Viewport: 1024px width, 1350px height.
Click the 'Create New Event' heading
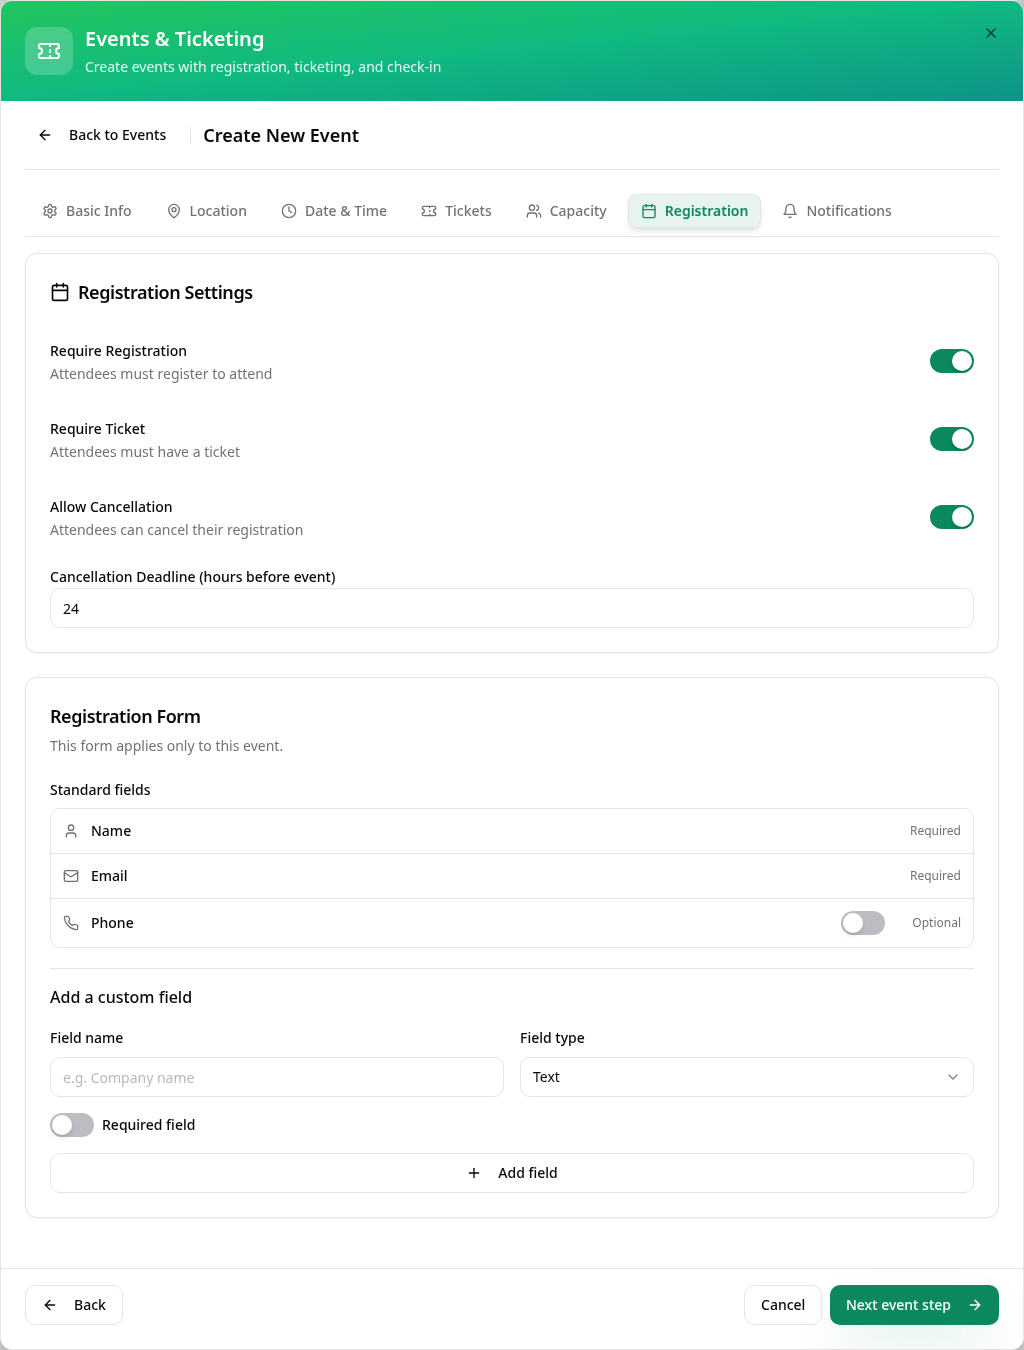[x=281, y=136]
